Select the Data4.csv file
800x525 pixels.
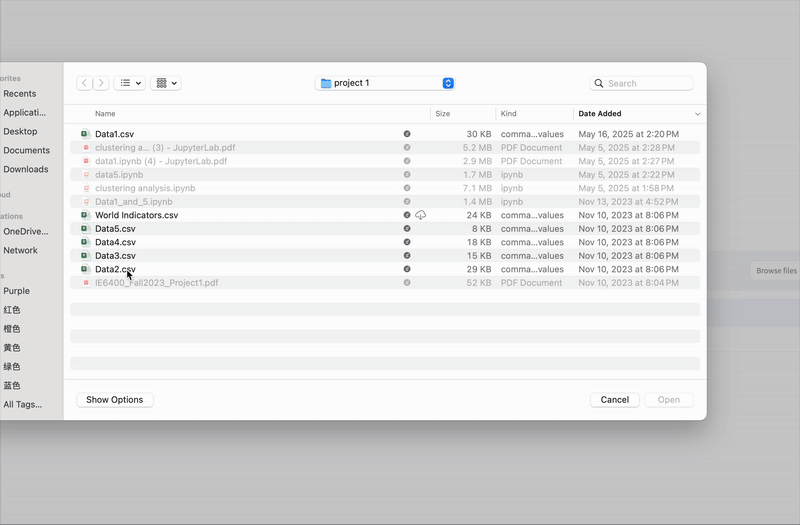385,242
